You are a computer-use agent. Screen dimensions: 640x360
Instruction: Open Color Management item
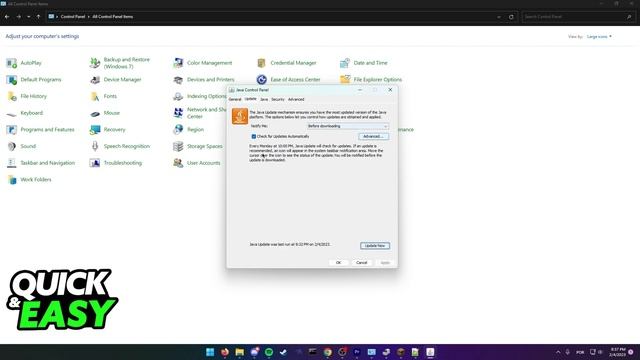click(x=203, y=63)
